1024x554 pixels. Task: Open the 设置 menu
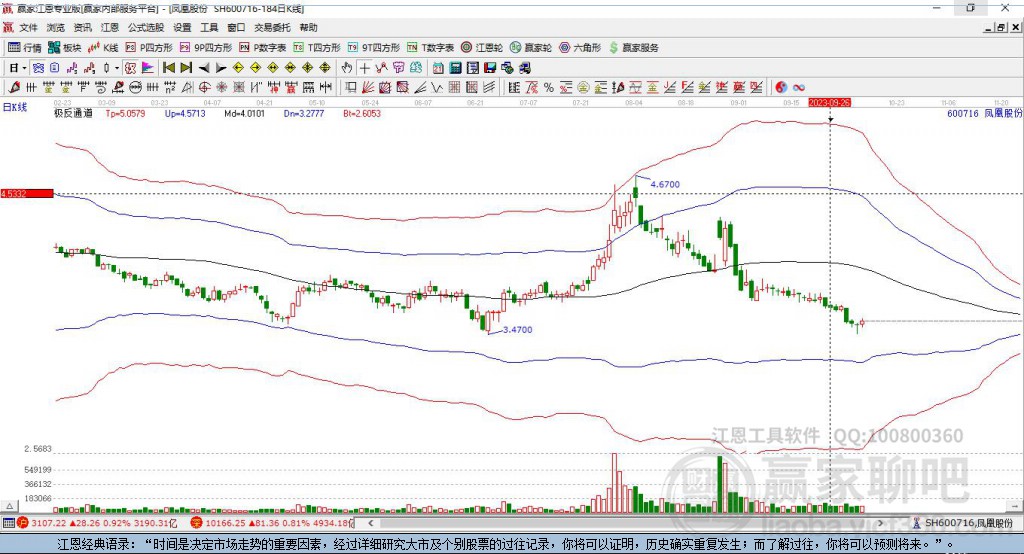182,27
